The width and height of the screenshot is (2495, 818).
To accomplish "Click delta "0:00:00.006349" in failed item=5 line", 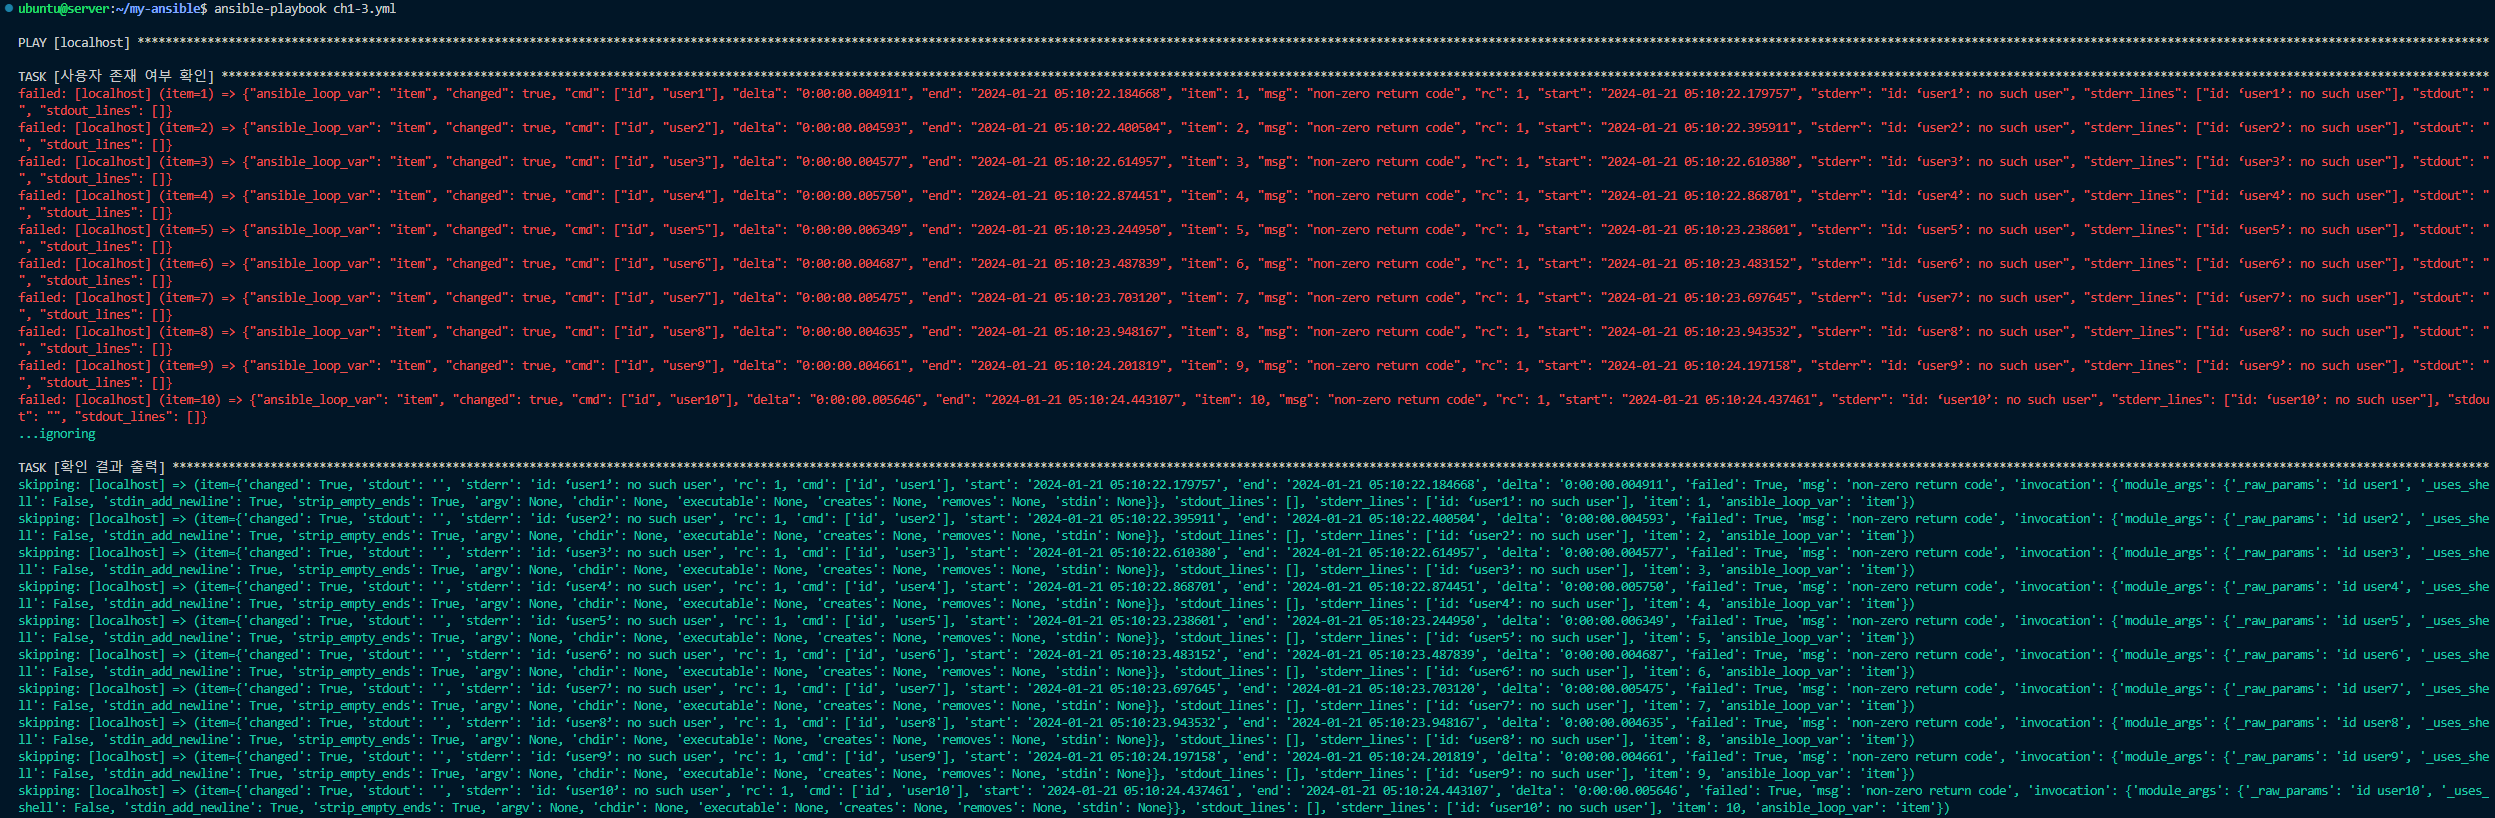I will pyautogui.click(x=854, y=229).
